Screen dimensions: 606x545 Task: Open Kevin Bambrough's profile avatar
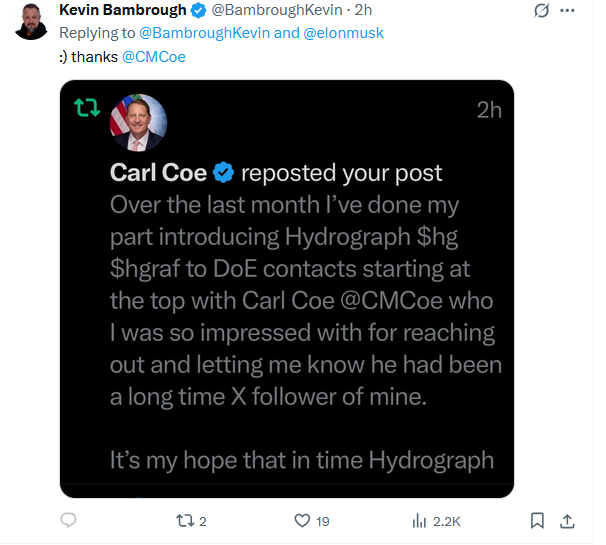point(31,20)
